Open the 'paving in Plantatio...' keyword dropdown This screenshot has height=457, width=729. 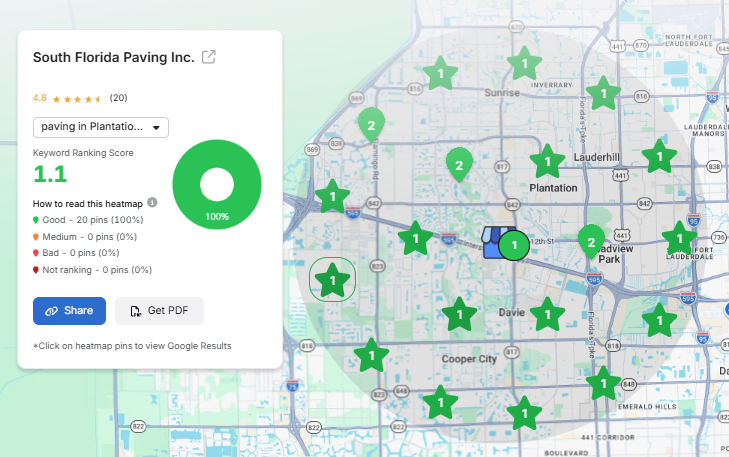(101, 127)
